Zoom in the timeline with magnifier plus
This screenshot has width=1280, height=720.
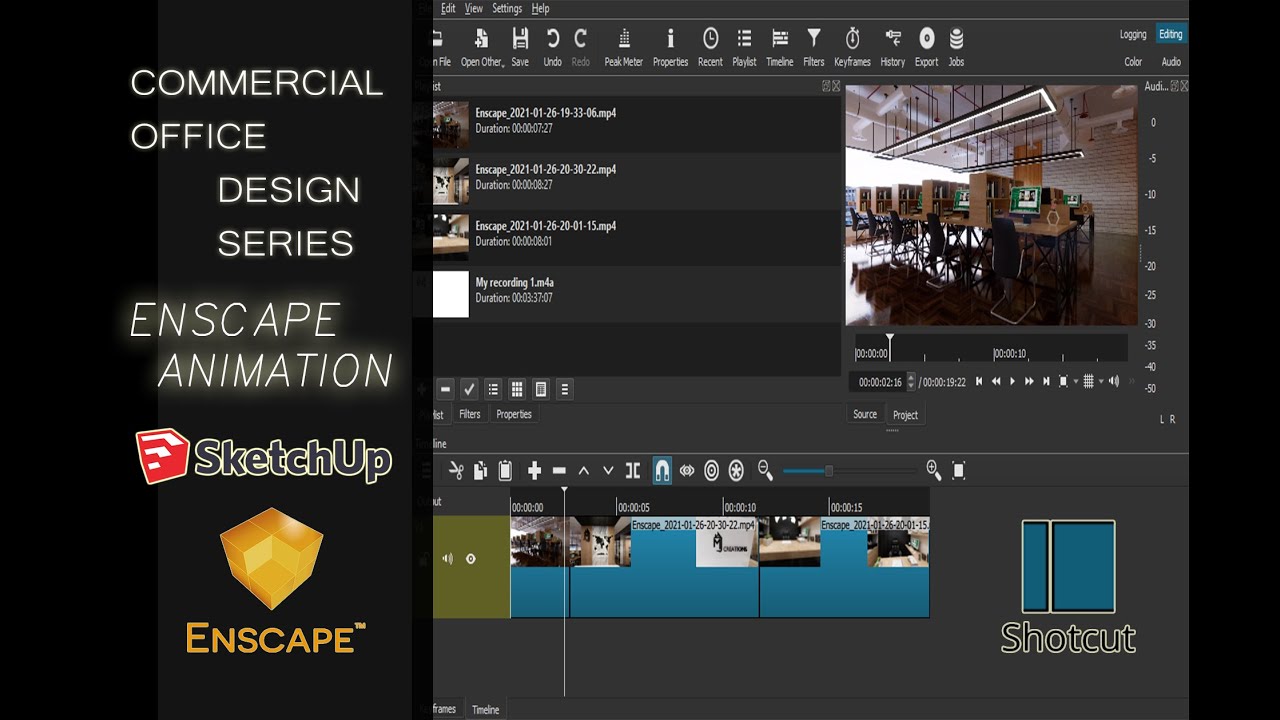click(934, 470)
